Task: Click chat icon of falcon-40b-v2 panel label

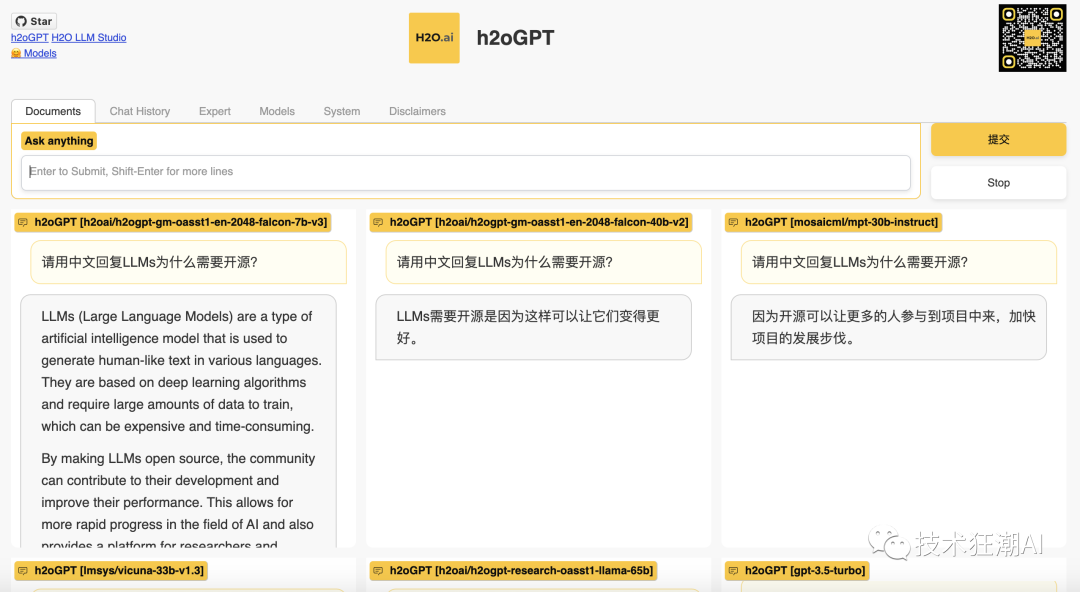Action: pos(378,222)
